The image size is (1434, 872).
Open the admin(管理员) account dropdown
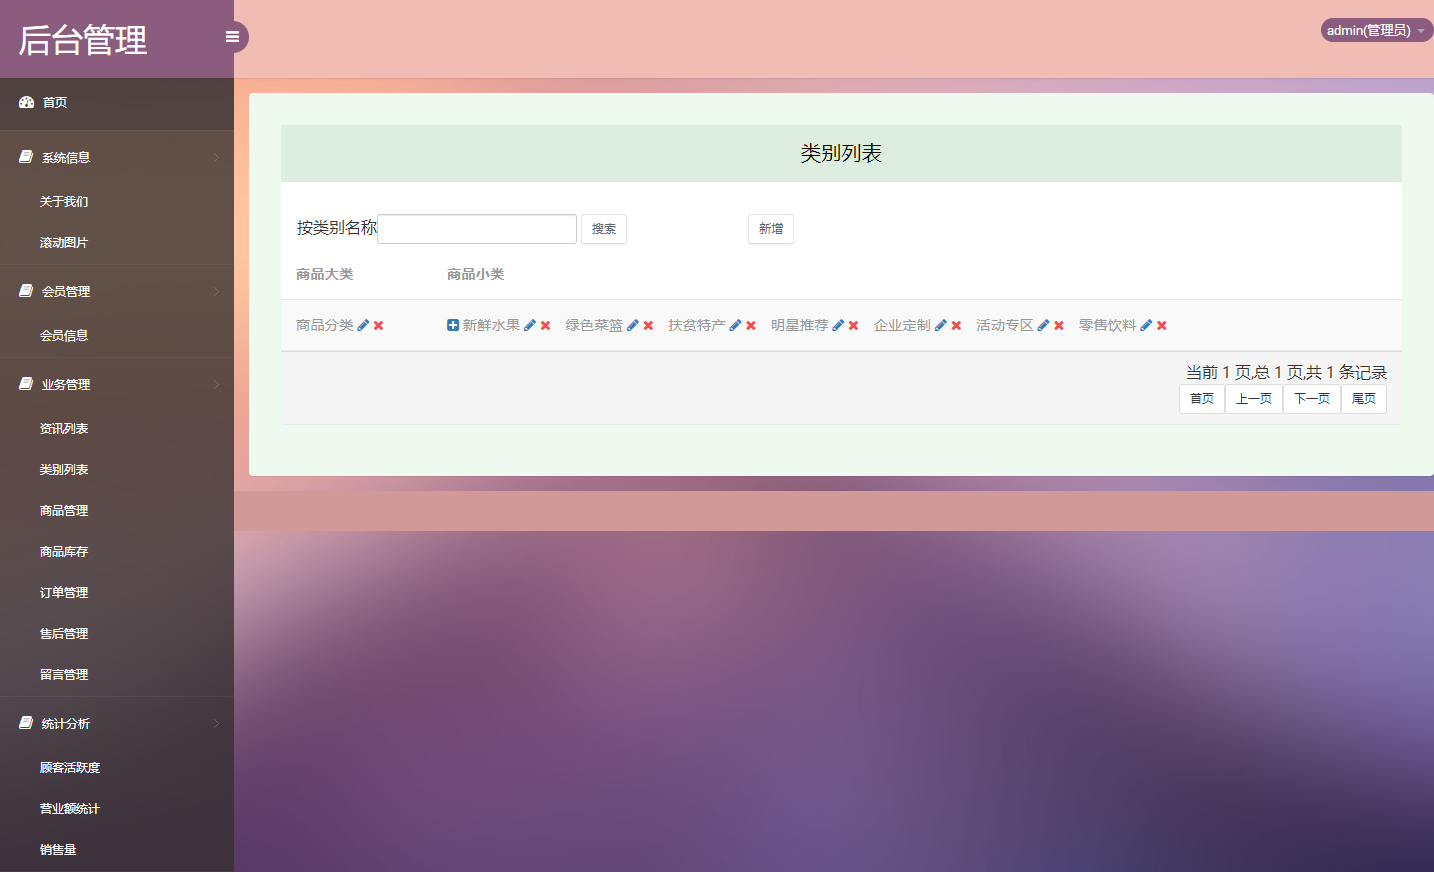click(1375, 30)
